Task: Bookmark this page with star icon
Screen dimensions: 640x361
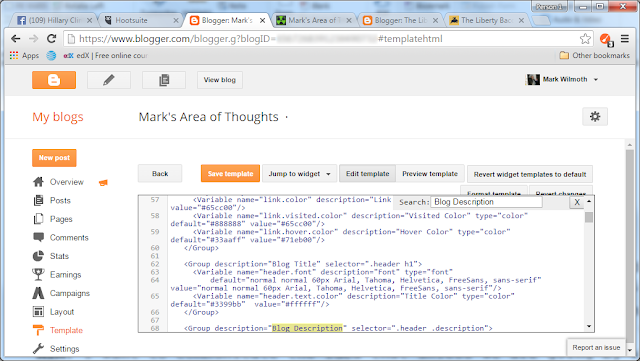Action: (x=585, y=39)
